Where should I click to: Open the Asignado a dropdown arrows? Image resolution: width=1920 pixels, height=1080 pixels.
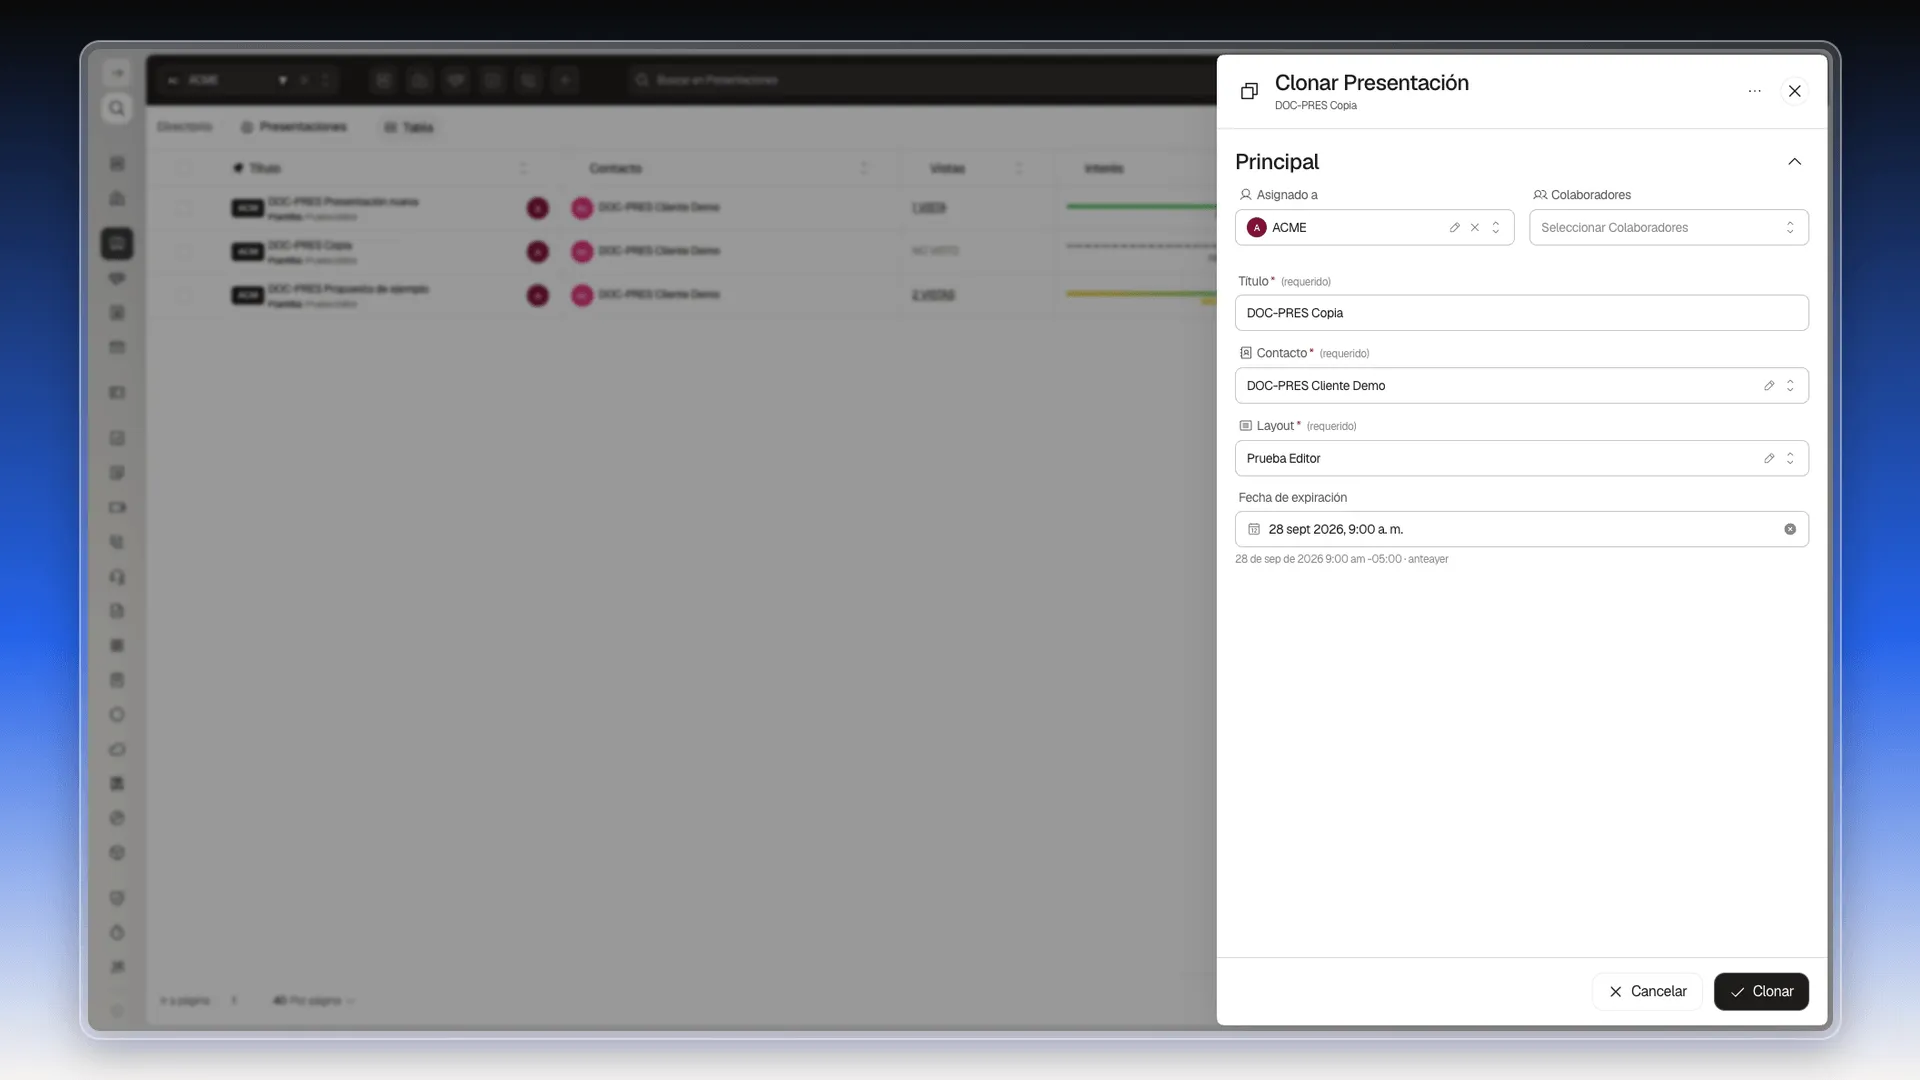point(1495,228)
